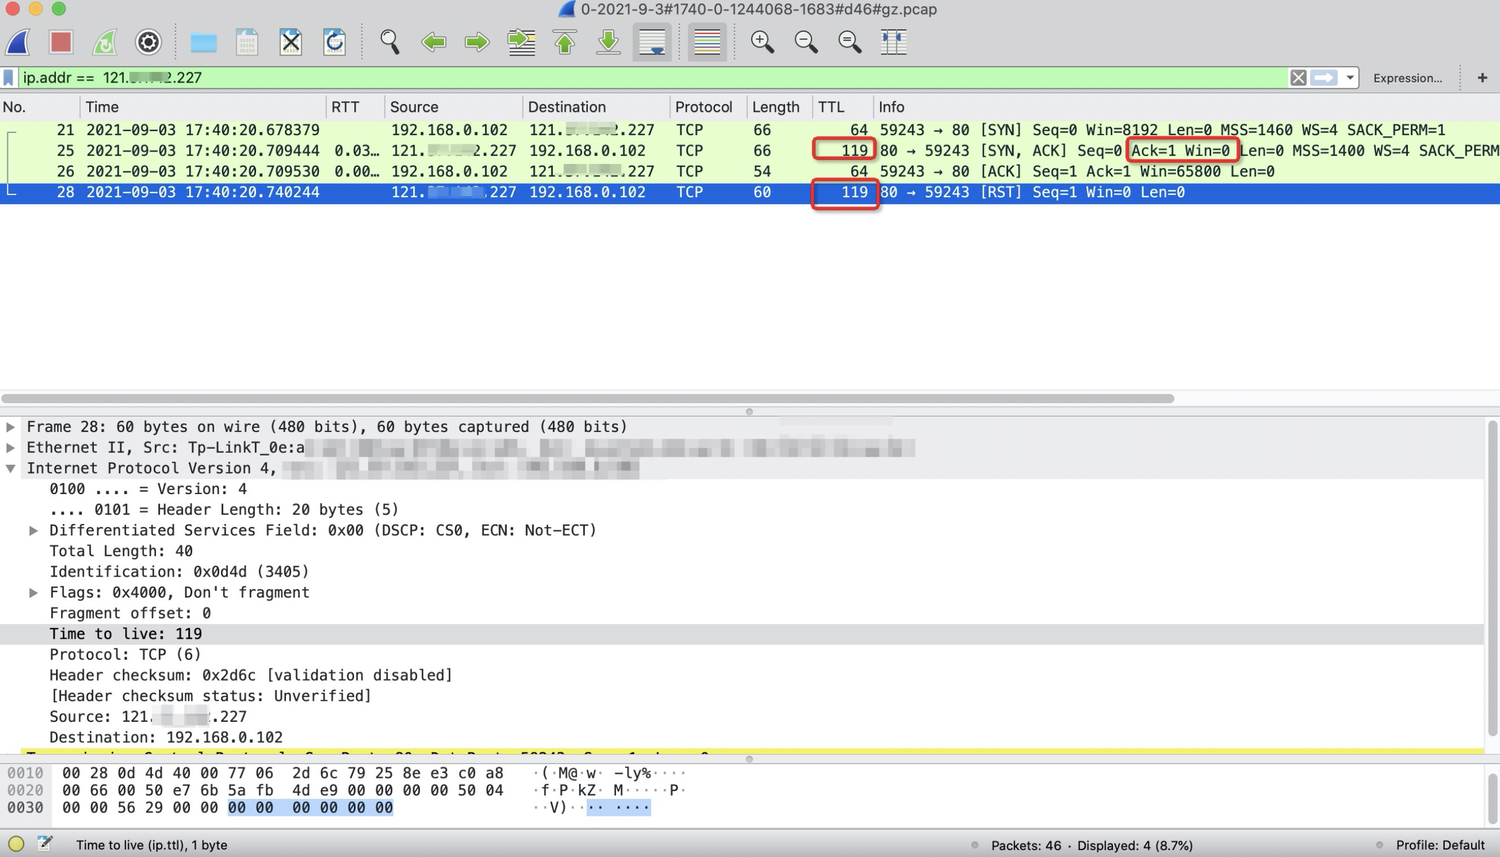The height and width of the screenshot is (857, 1500).
Task: Select packet 28 RST row
Action: click(x=750, y=192)
